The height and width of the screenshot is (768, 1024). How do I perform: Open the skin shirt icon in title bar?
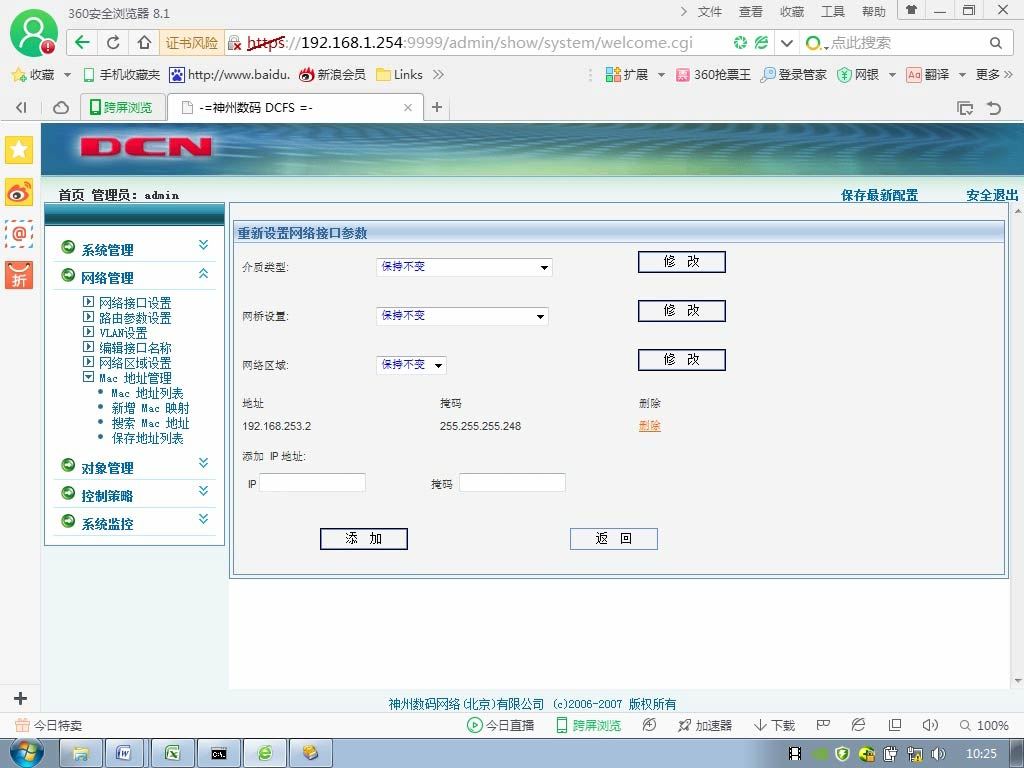(912, 10)
